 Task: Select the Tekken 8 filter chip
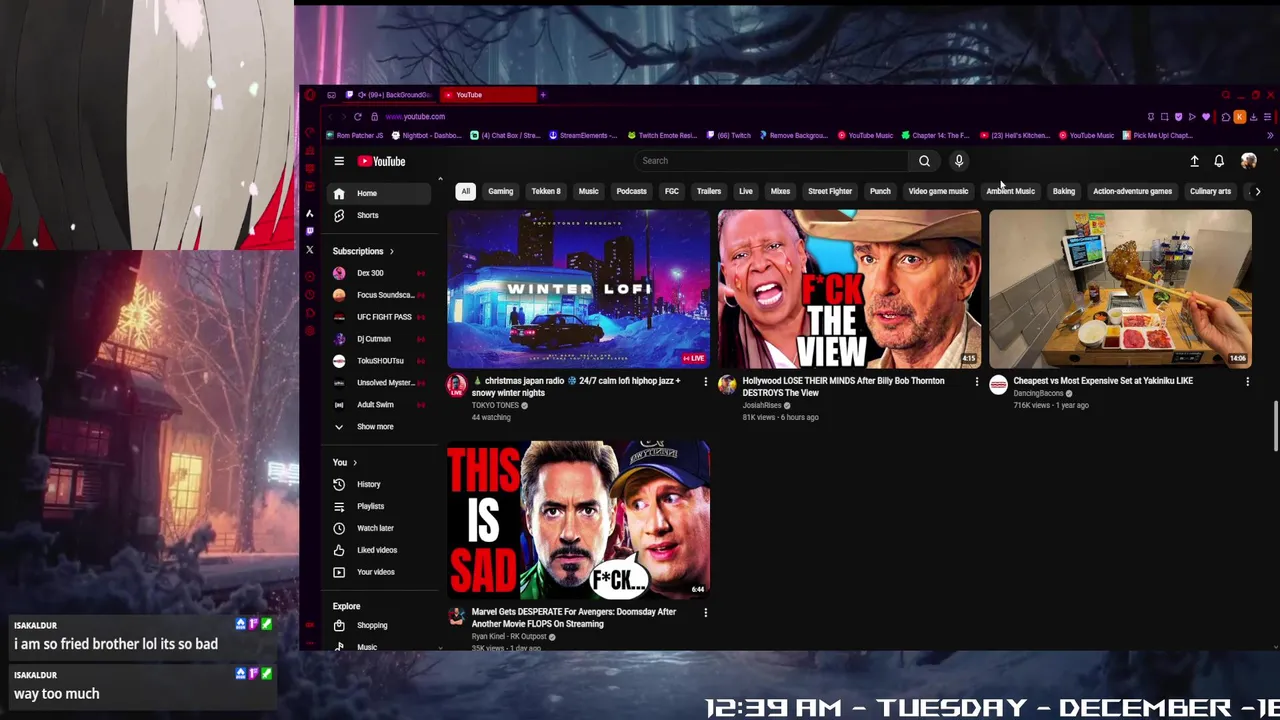[546, 191]
